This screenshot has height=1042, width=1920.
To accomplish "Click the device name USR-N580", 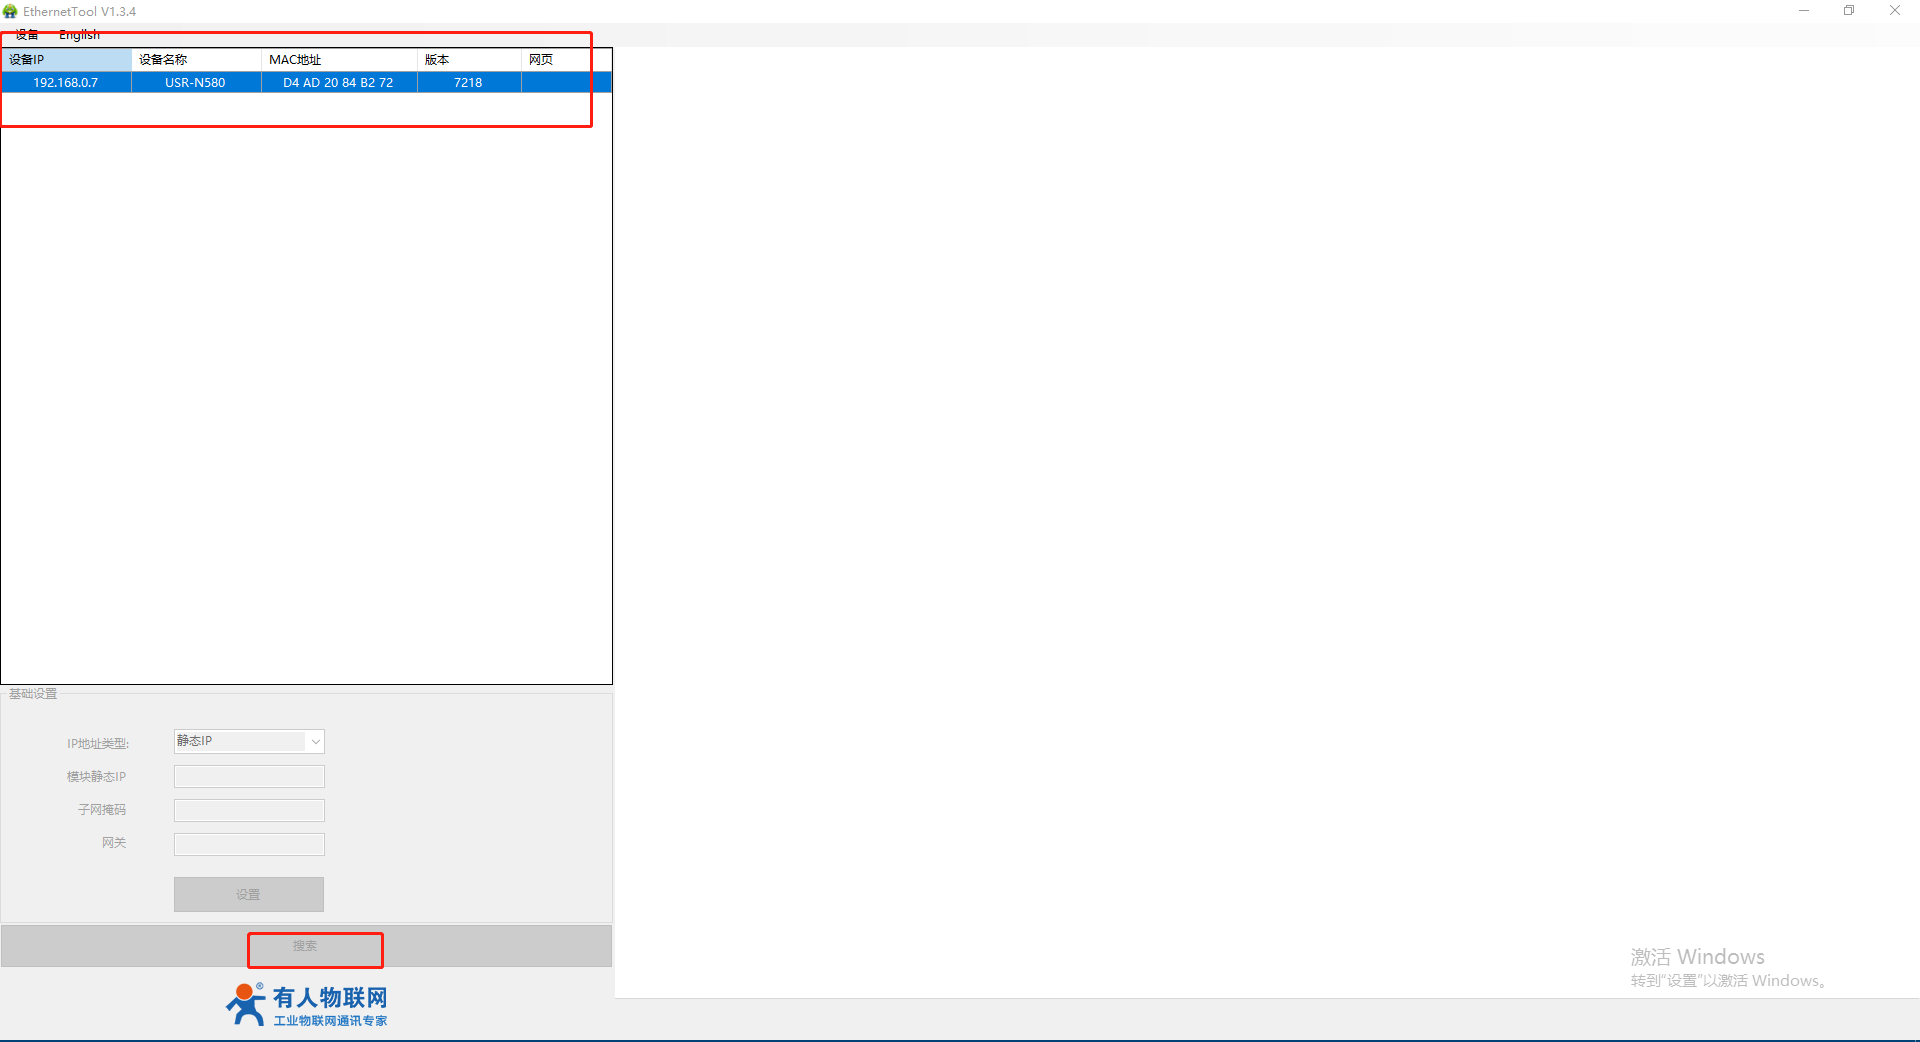I will [195, 83].
